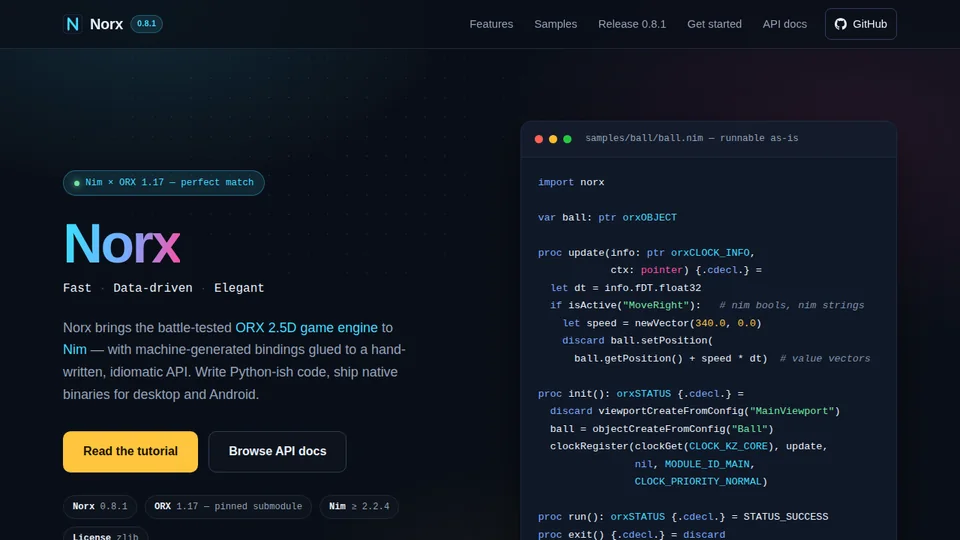Go to Release 0.8.1 section
Image resolution: width=960 pixels, height=540 pixels.
point(632,24)
